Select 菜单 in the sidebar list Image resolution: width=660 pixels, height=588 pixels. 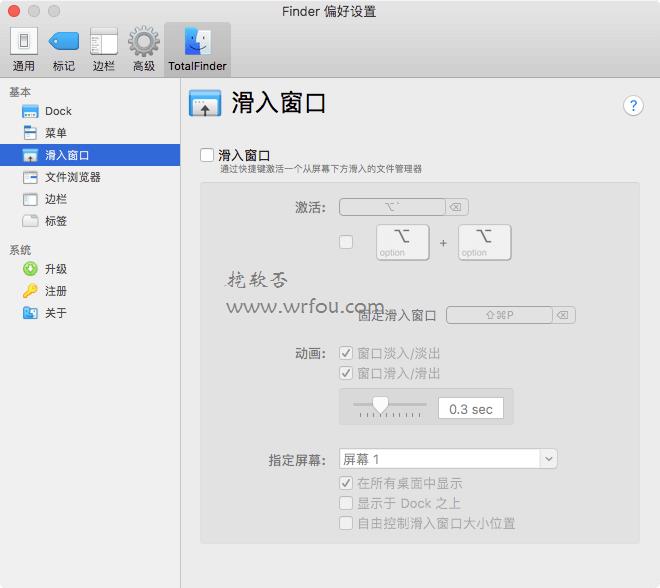pyautogui.click(x=90, y=133)
